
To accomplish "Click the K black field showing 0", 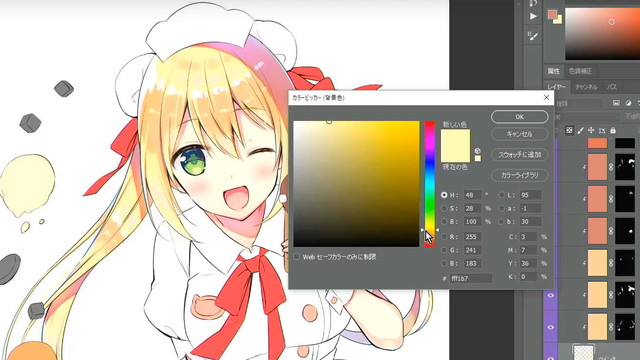I will pyautogui.click(x=528, y=277).
